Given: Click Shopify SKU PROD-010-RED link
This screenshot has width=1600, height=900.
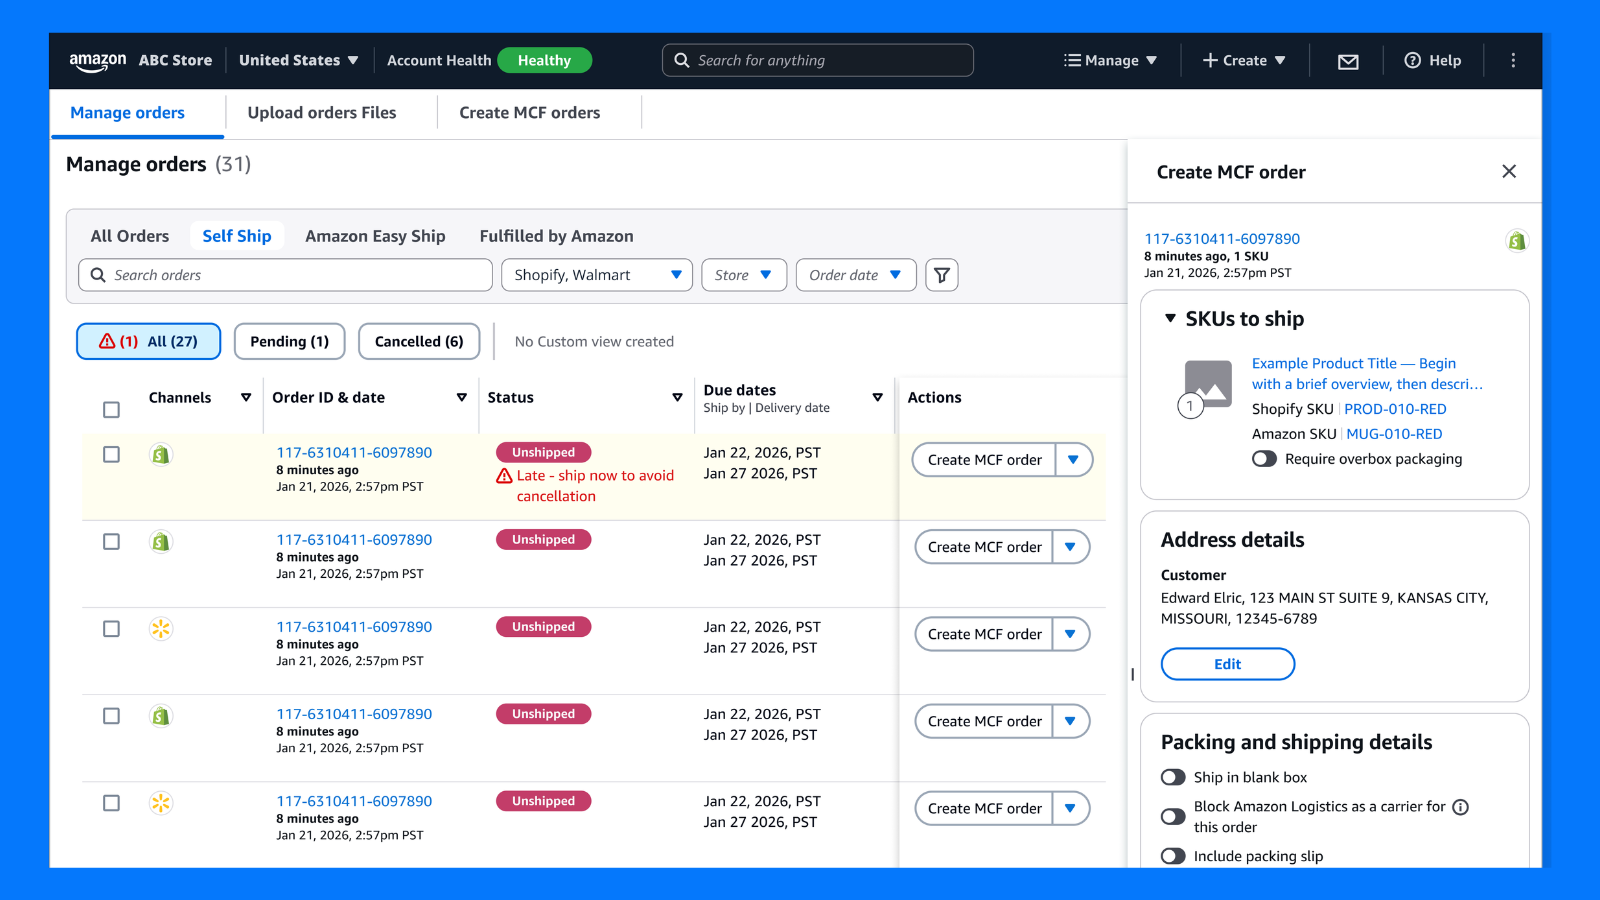Looking at the screenshot, I should (x=1395, y=409).
